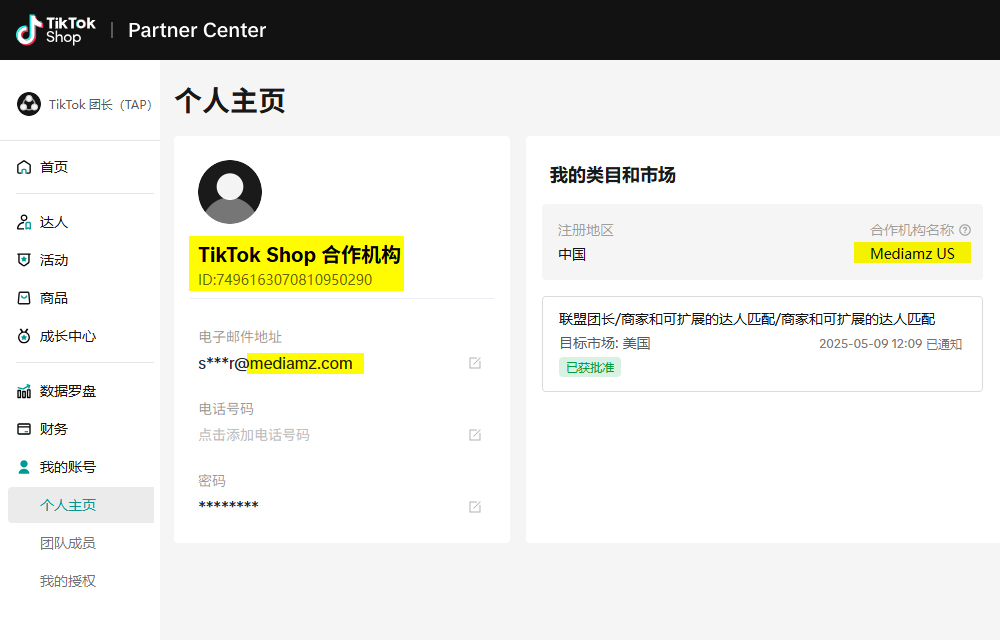Click the 中国 registration region value
Viewport: 1000px width, 640px height.
tap(572, 254)
